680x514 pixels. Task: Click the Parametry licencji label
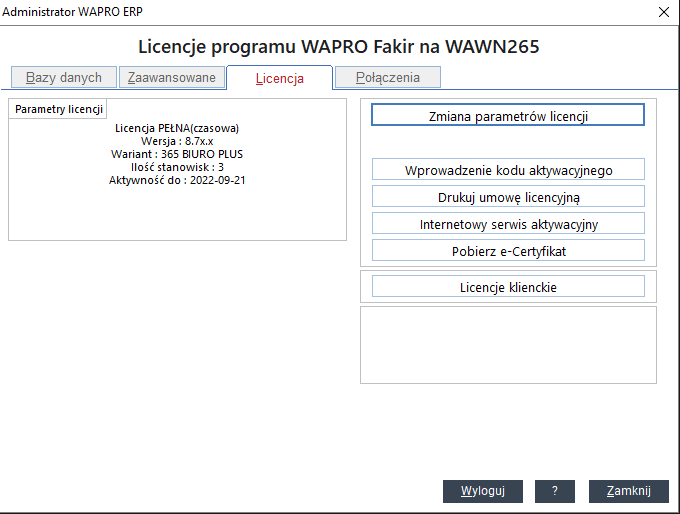[x=59, y=109]
